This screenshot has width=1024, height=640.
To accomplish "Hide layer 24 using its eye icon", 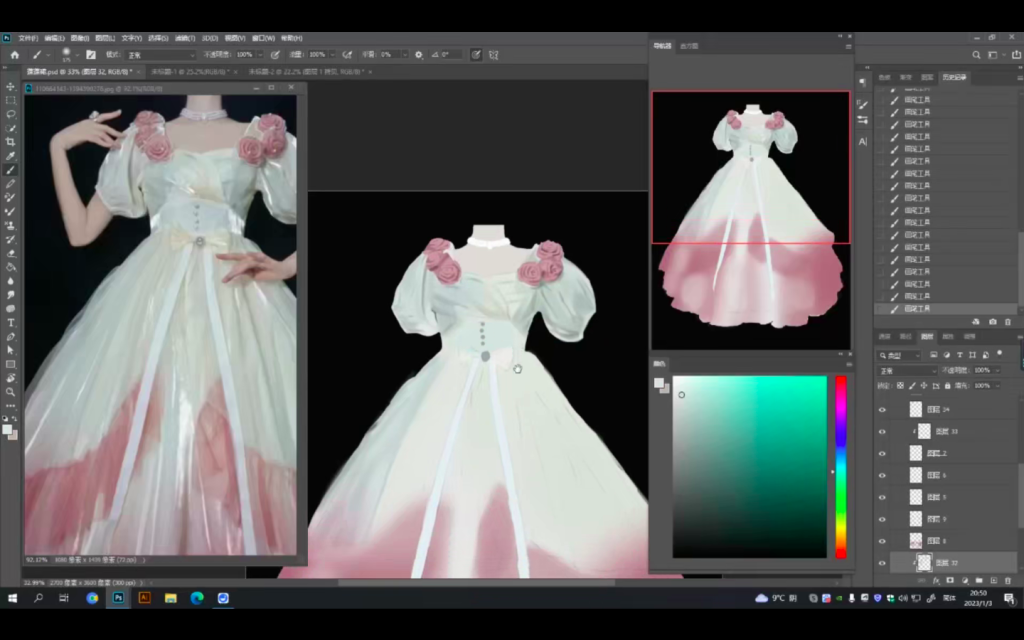I will pyautogui.click(x=882, y=409).
